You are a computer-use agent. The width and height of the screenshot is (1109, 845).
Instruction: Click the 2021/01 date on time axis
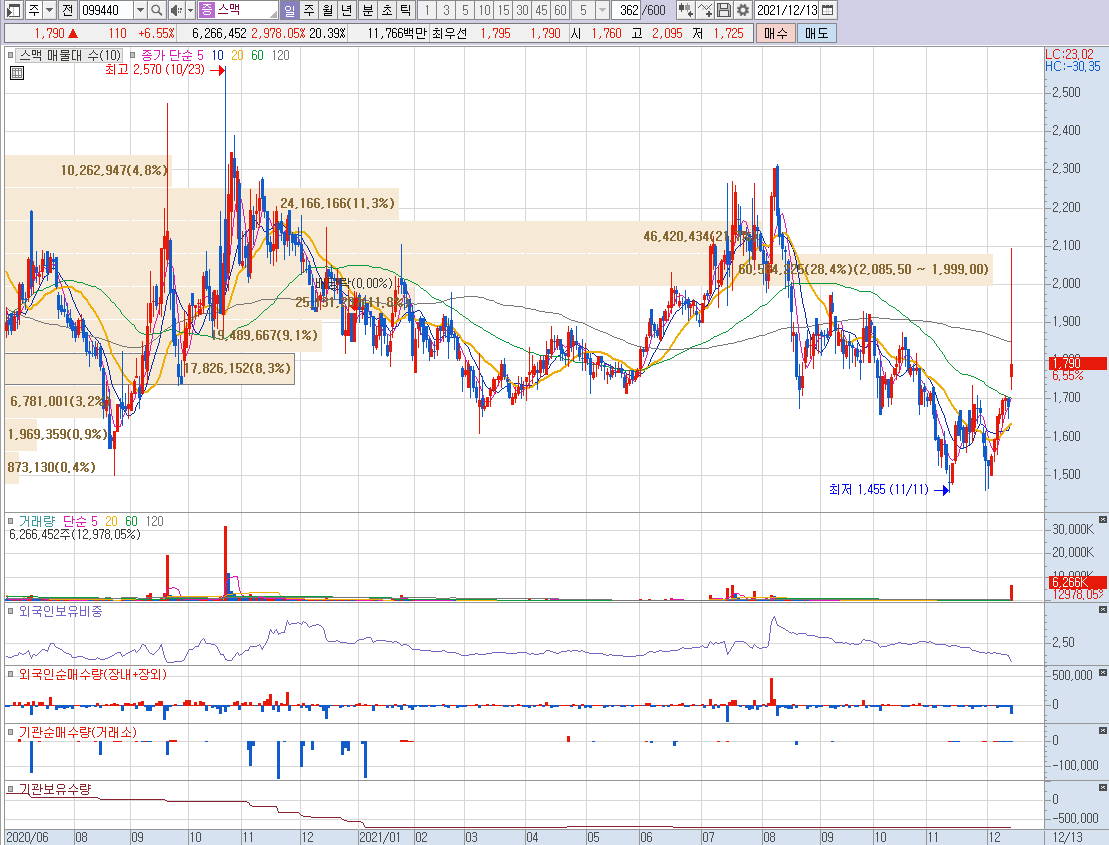(x=380, y=837)
